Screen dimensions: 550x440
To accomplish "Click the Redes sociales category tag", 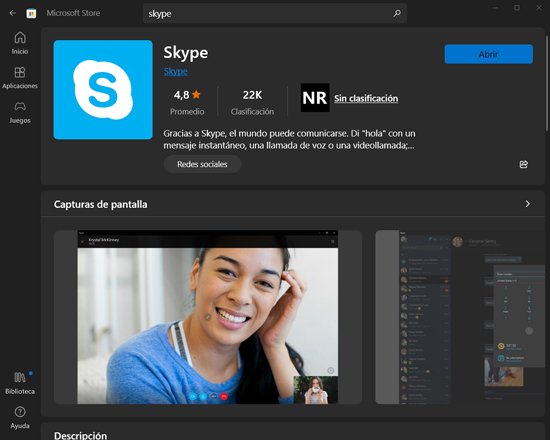I will pos(202,164).
